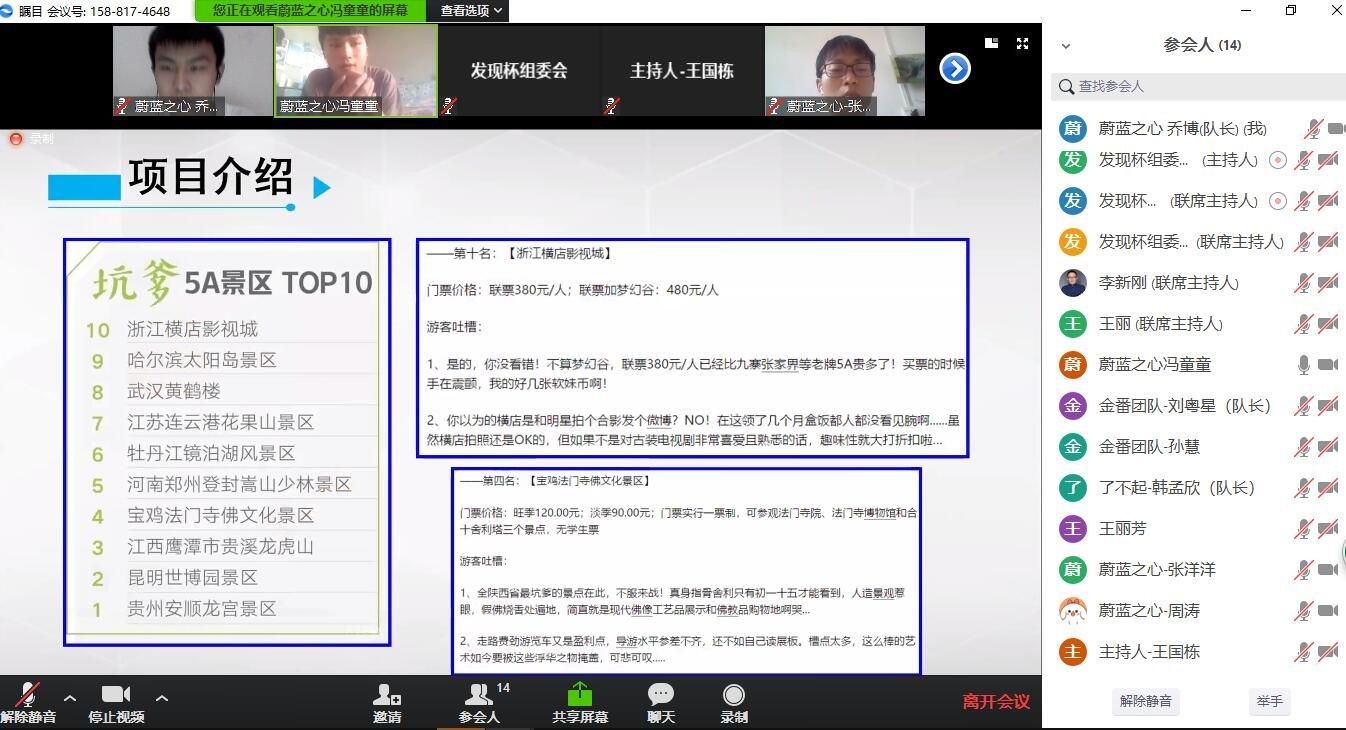This screenshot has width=1346, height=730.
Task: Toggle my mic on 蔚蓝之心 乔博(队长) row
Action: [x=1313, y=129]
